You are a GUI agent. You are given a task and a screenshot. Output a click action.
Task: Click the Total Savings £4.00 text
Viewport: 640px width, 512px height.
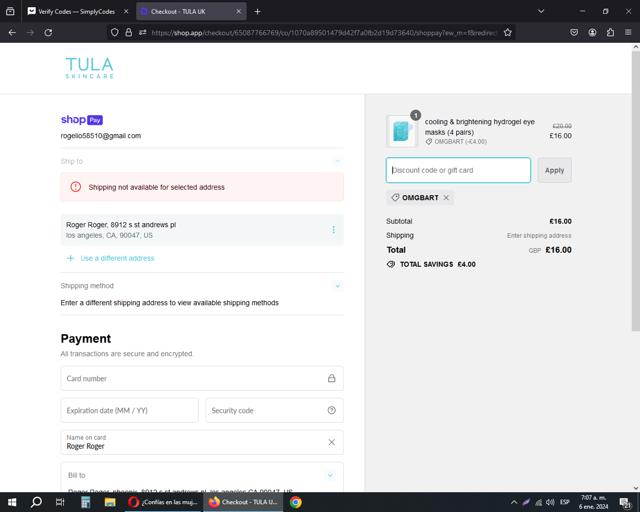tap(438, 265)
